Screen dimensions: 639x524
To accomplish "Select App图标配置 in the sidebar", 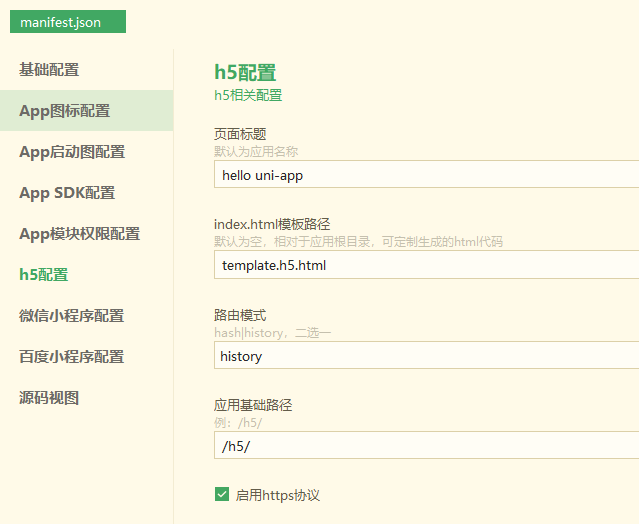I will [x=64, y=111].
